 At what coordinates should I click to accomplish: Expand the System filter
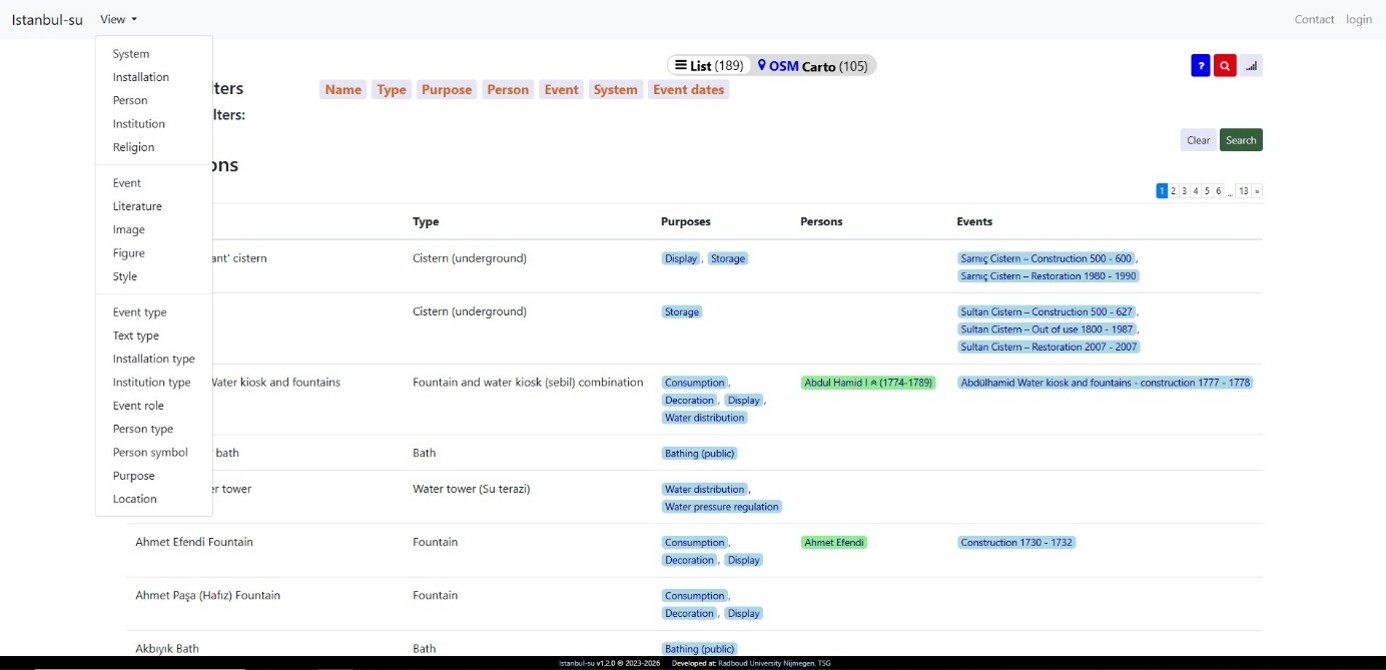pyautogui.click(x=615, y=90)
